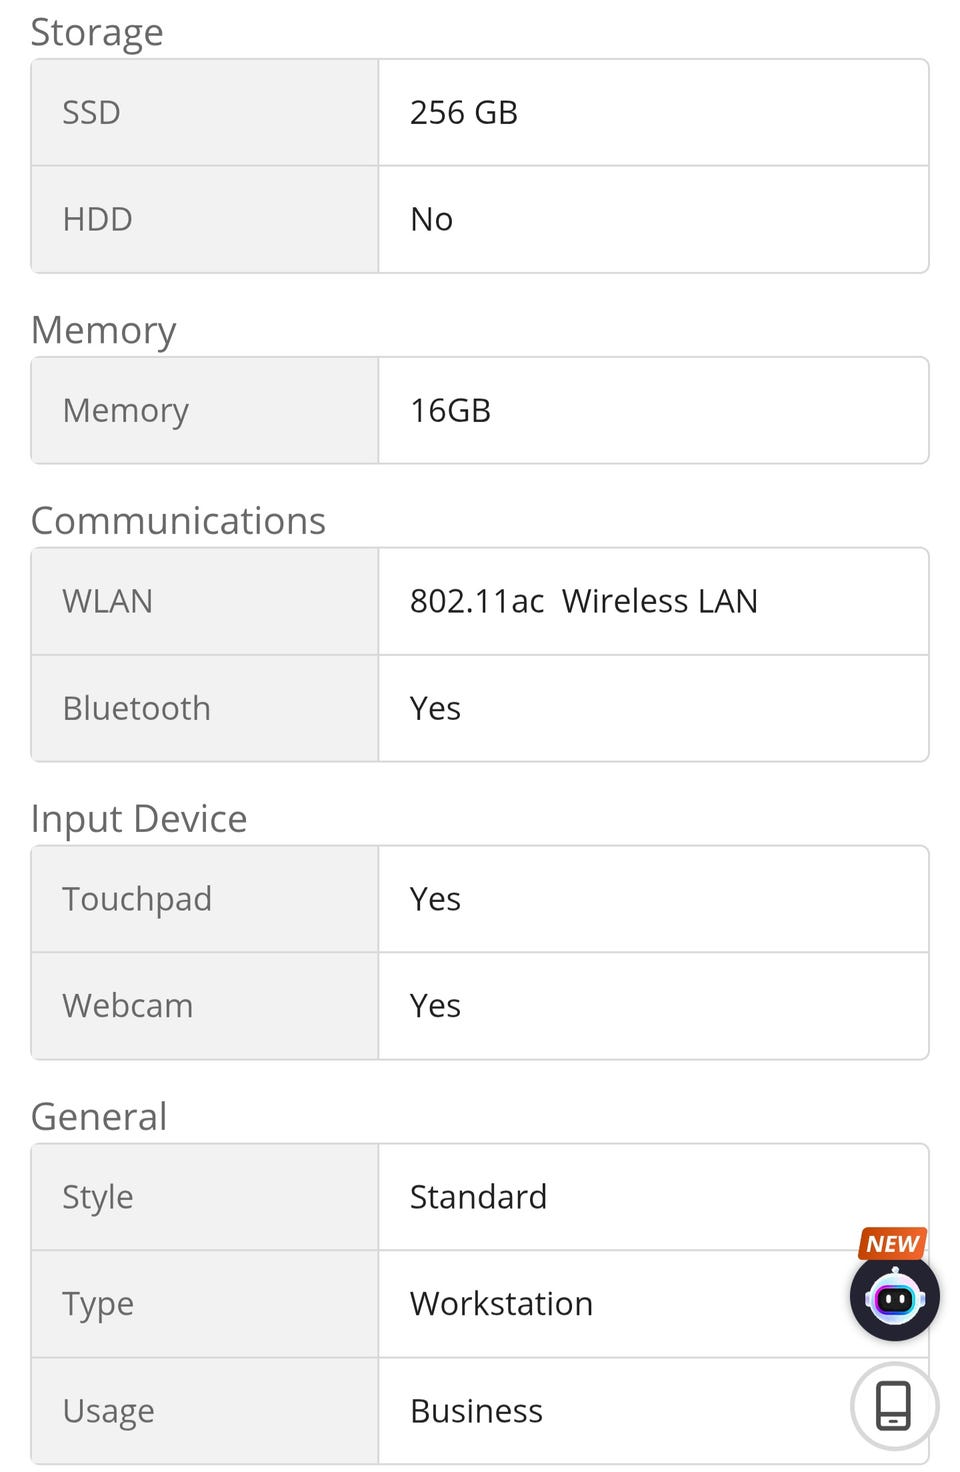Image resolution: width=960 pixels, height=1472 pixels.
Task: Click the 16GB memory value
Action: [450, 410]
